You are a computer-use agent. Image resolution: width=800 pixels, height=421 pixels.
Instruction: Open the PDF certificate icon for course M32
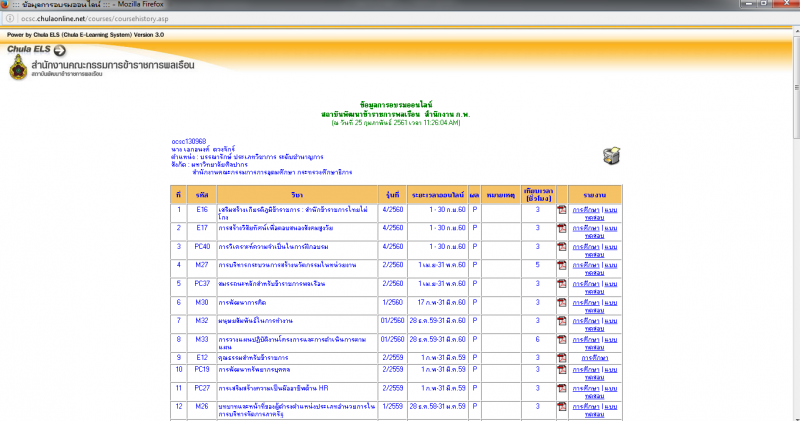562,321
